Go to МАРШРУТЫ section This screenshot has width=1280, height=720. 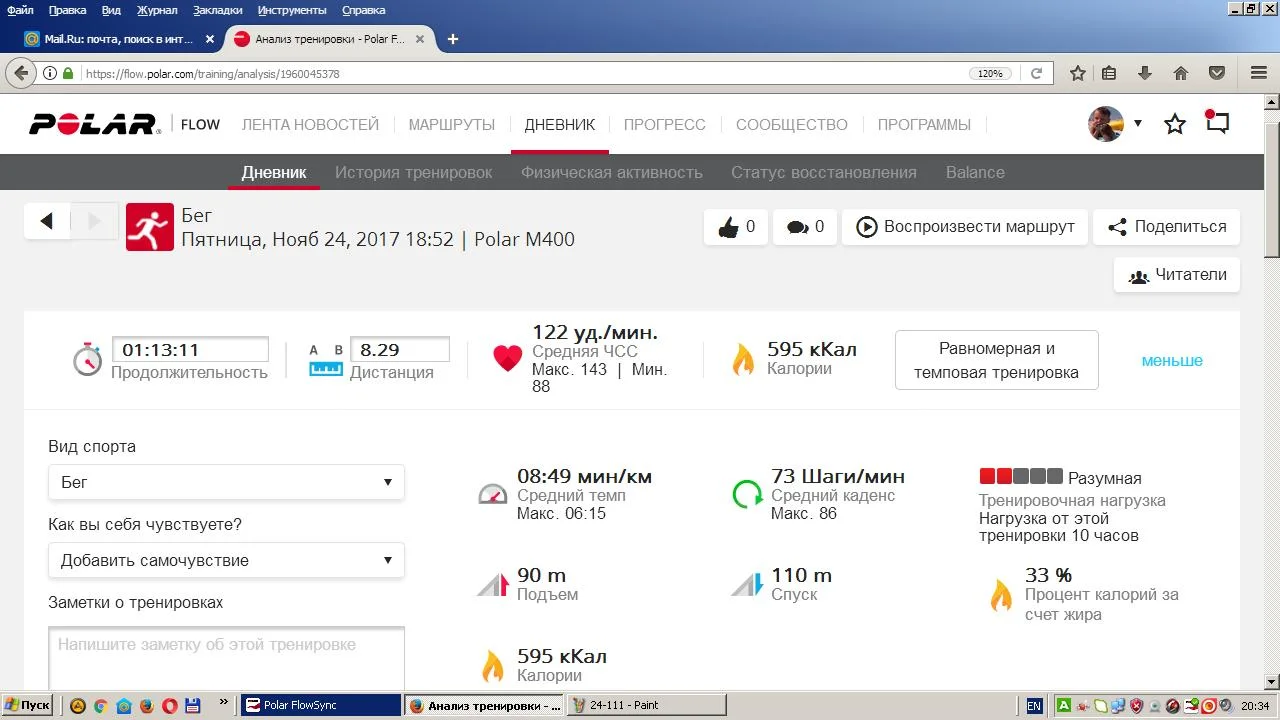point(452,125)
